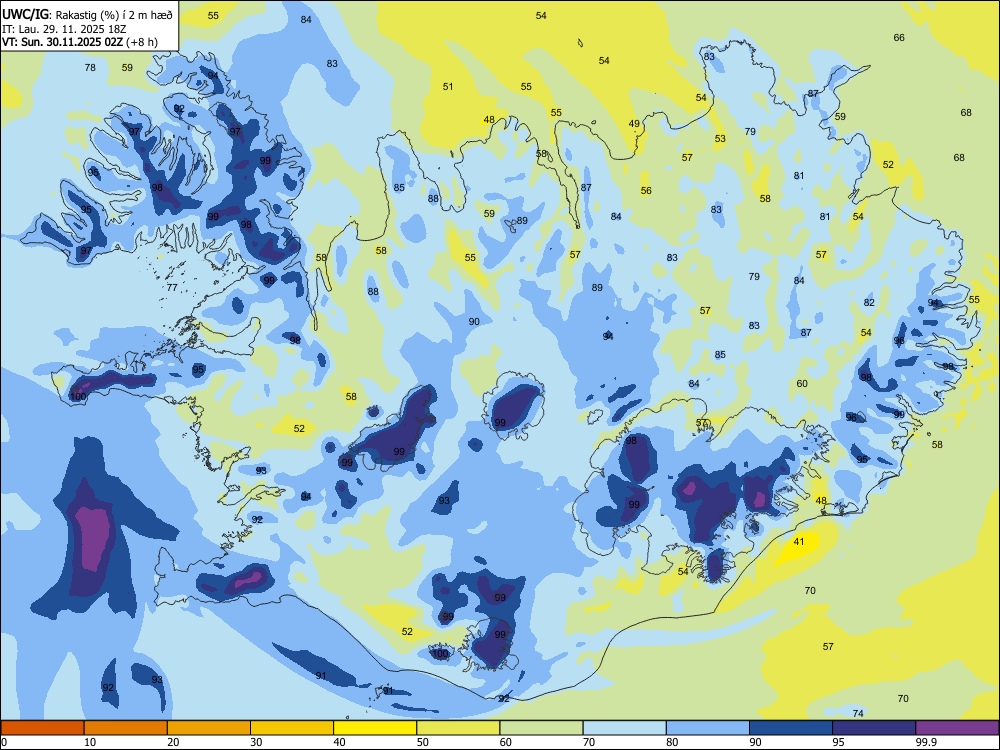This screenshot has width=1000, height=750.
Task: Select the bright yellow 40–50 legend swatch
Action: tap(375, 728)
